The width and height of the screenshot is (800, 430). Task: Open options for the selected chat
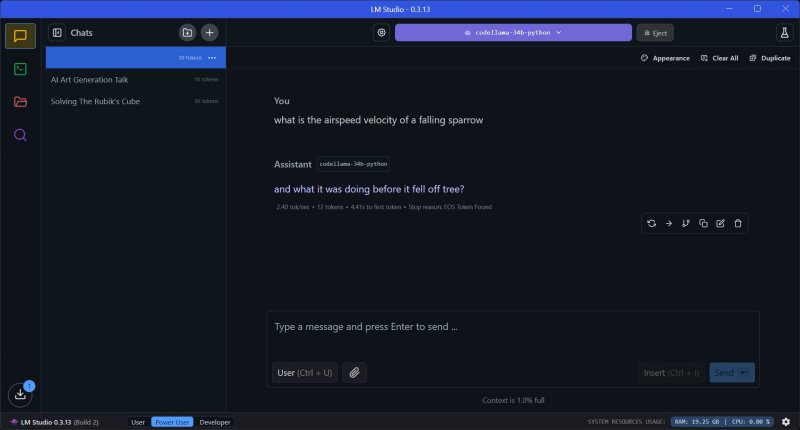point(212,58)
